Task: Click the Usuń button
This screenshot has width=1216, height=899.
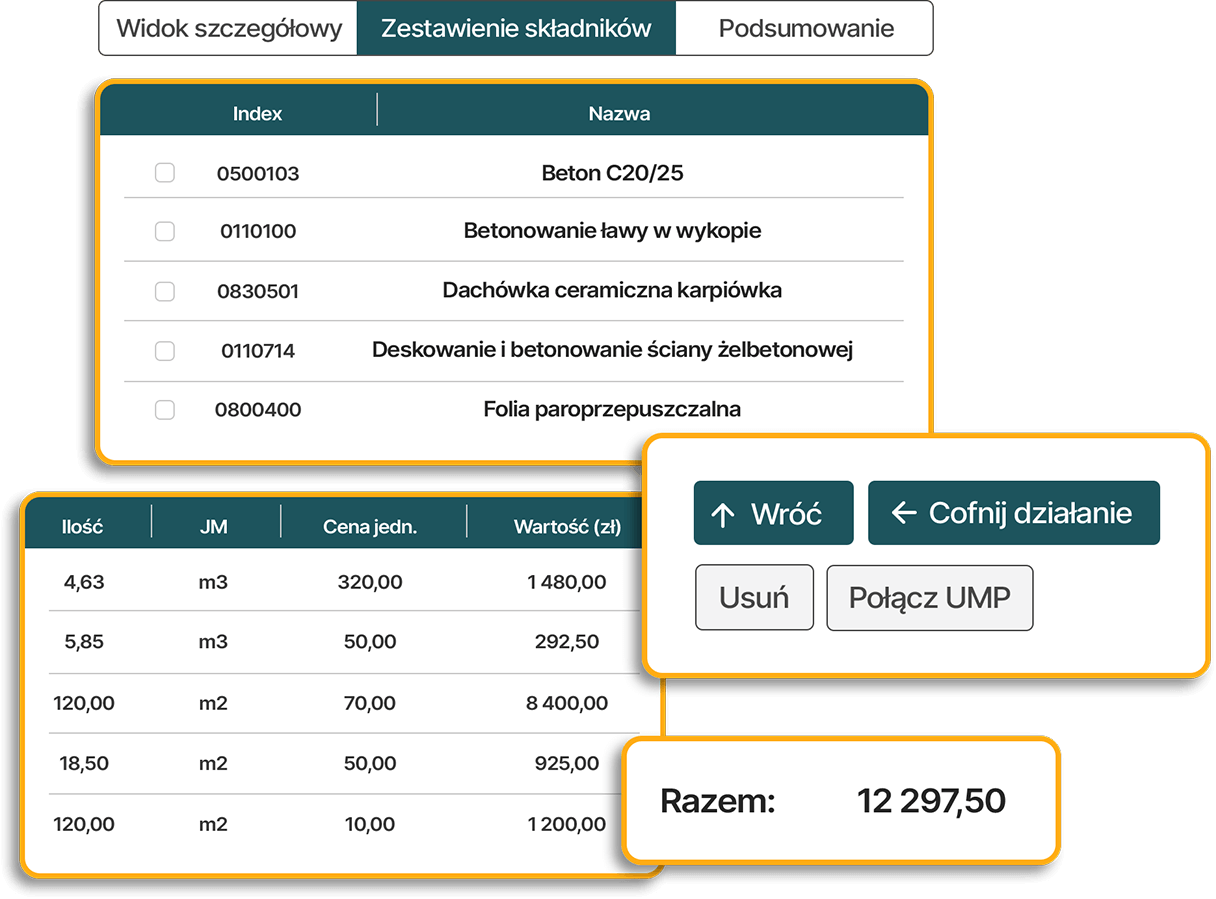Action: (x=754, y=598)
